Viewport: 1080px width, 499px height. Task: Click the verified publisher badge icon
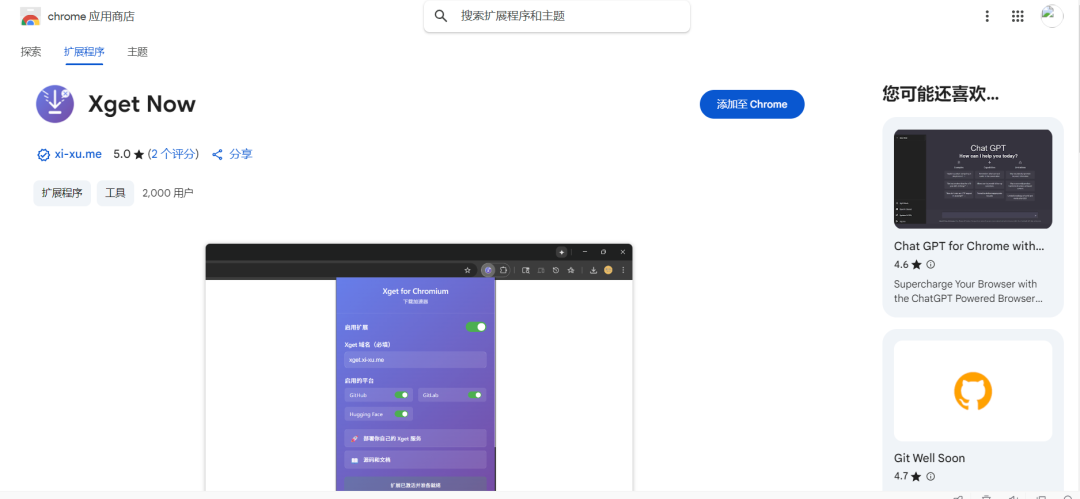tap(43, 154)
